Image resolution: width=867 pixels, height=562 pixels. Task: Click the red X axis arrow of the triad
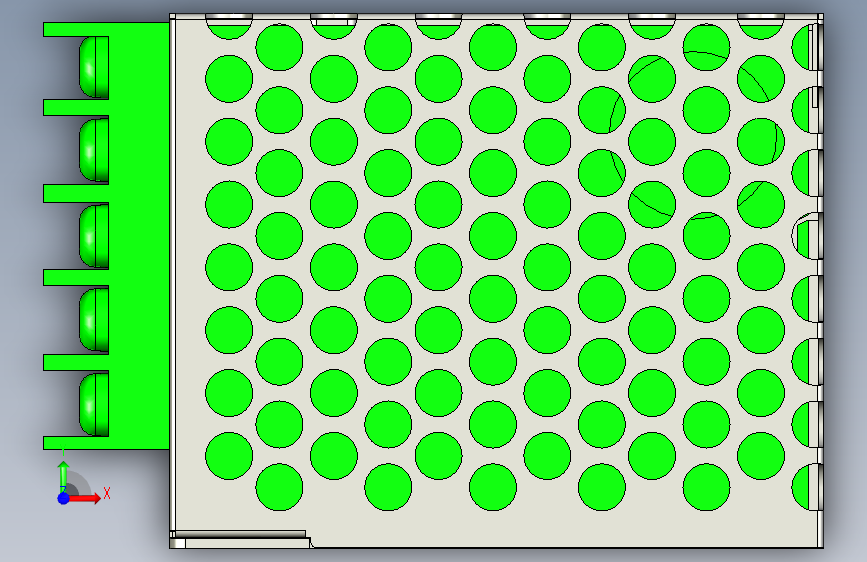85,498
